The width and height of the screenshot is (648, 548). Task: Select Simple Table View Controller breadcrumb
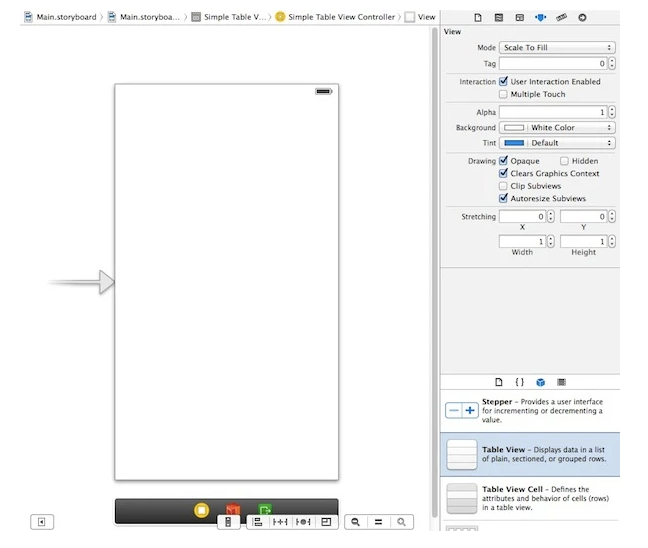tap(335, 17)
